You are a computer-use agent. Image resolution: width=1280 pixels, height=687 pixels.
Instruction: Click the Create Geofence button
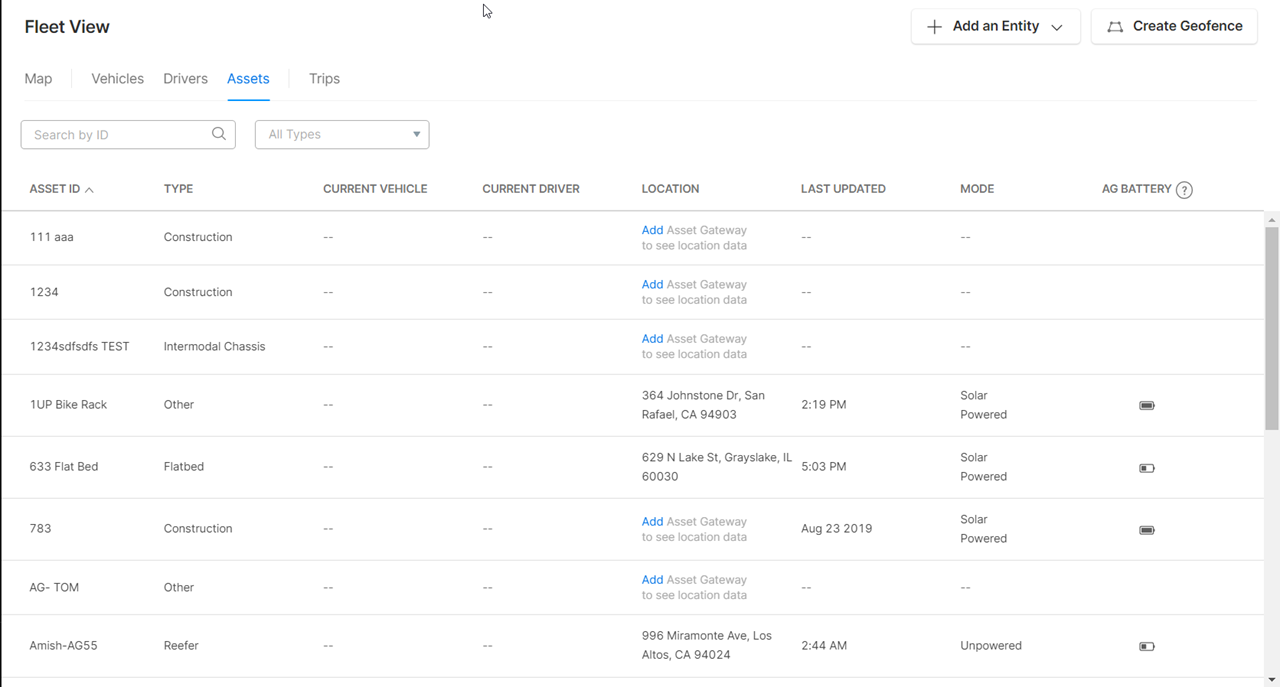pyautogui.click(x=1174, y=26)
